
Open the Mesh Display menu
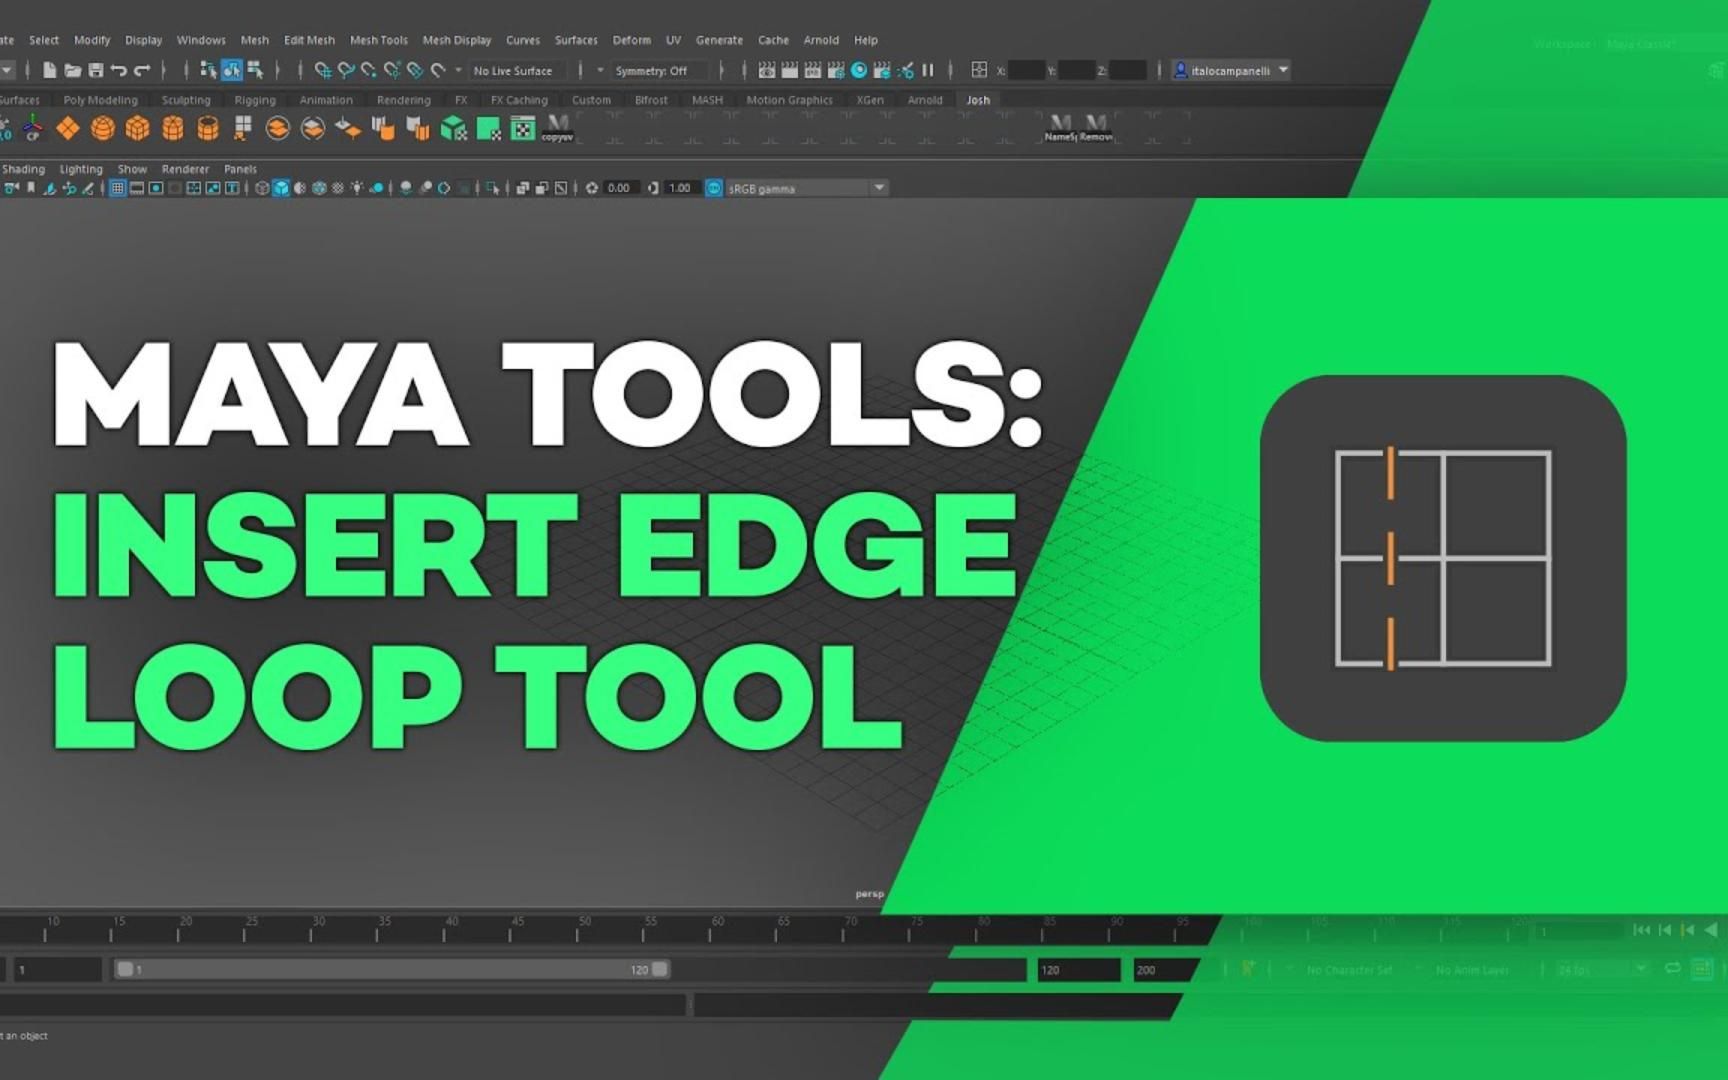point(457,40)
